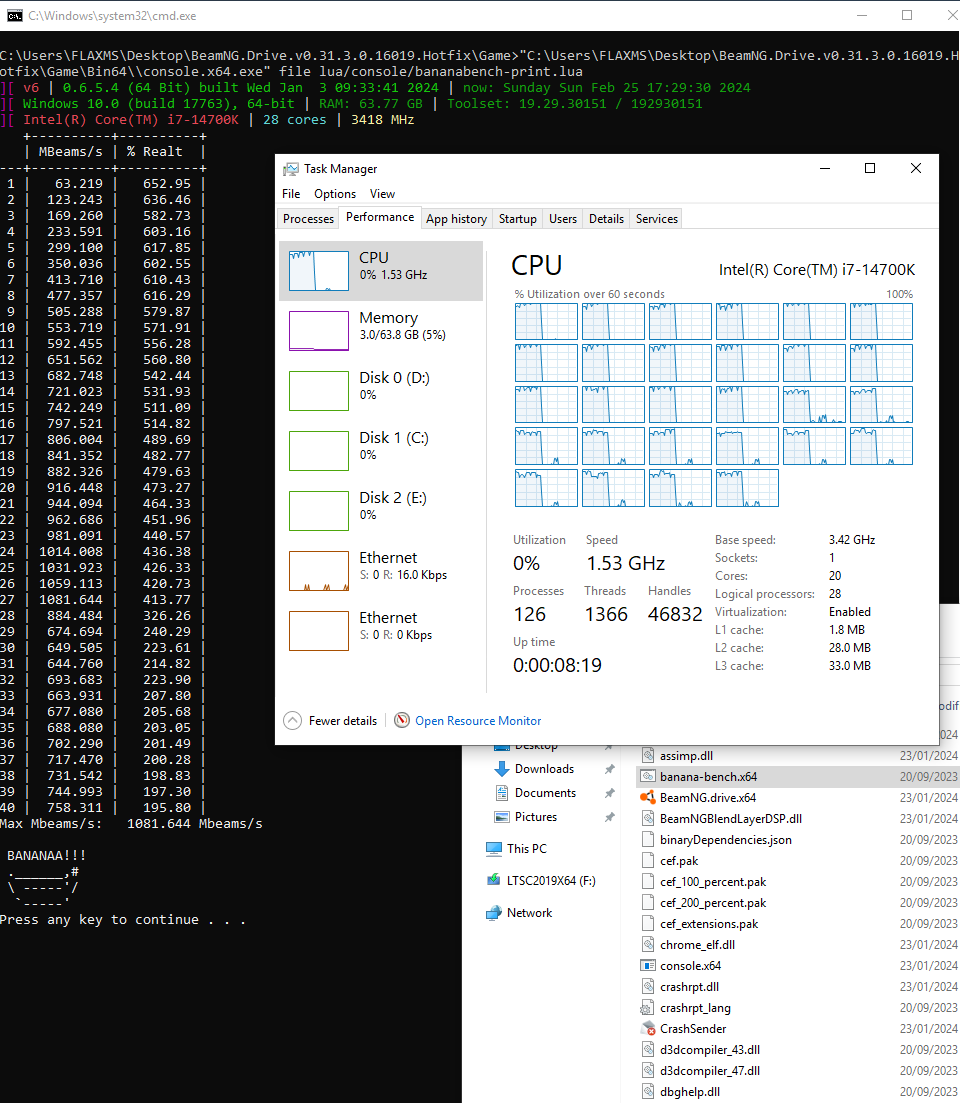Click the Open Resource Monitor gauge icon

(402, 720)
